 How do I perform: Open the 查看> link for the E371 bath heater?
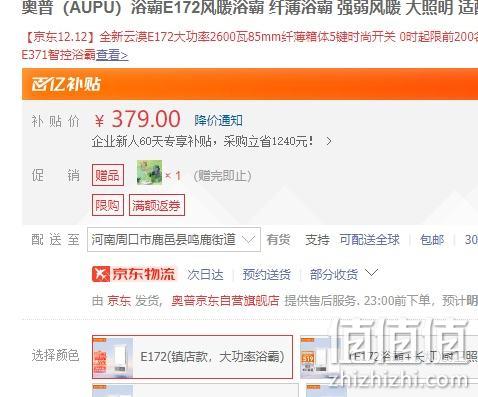pos(112,55)
